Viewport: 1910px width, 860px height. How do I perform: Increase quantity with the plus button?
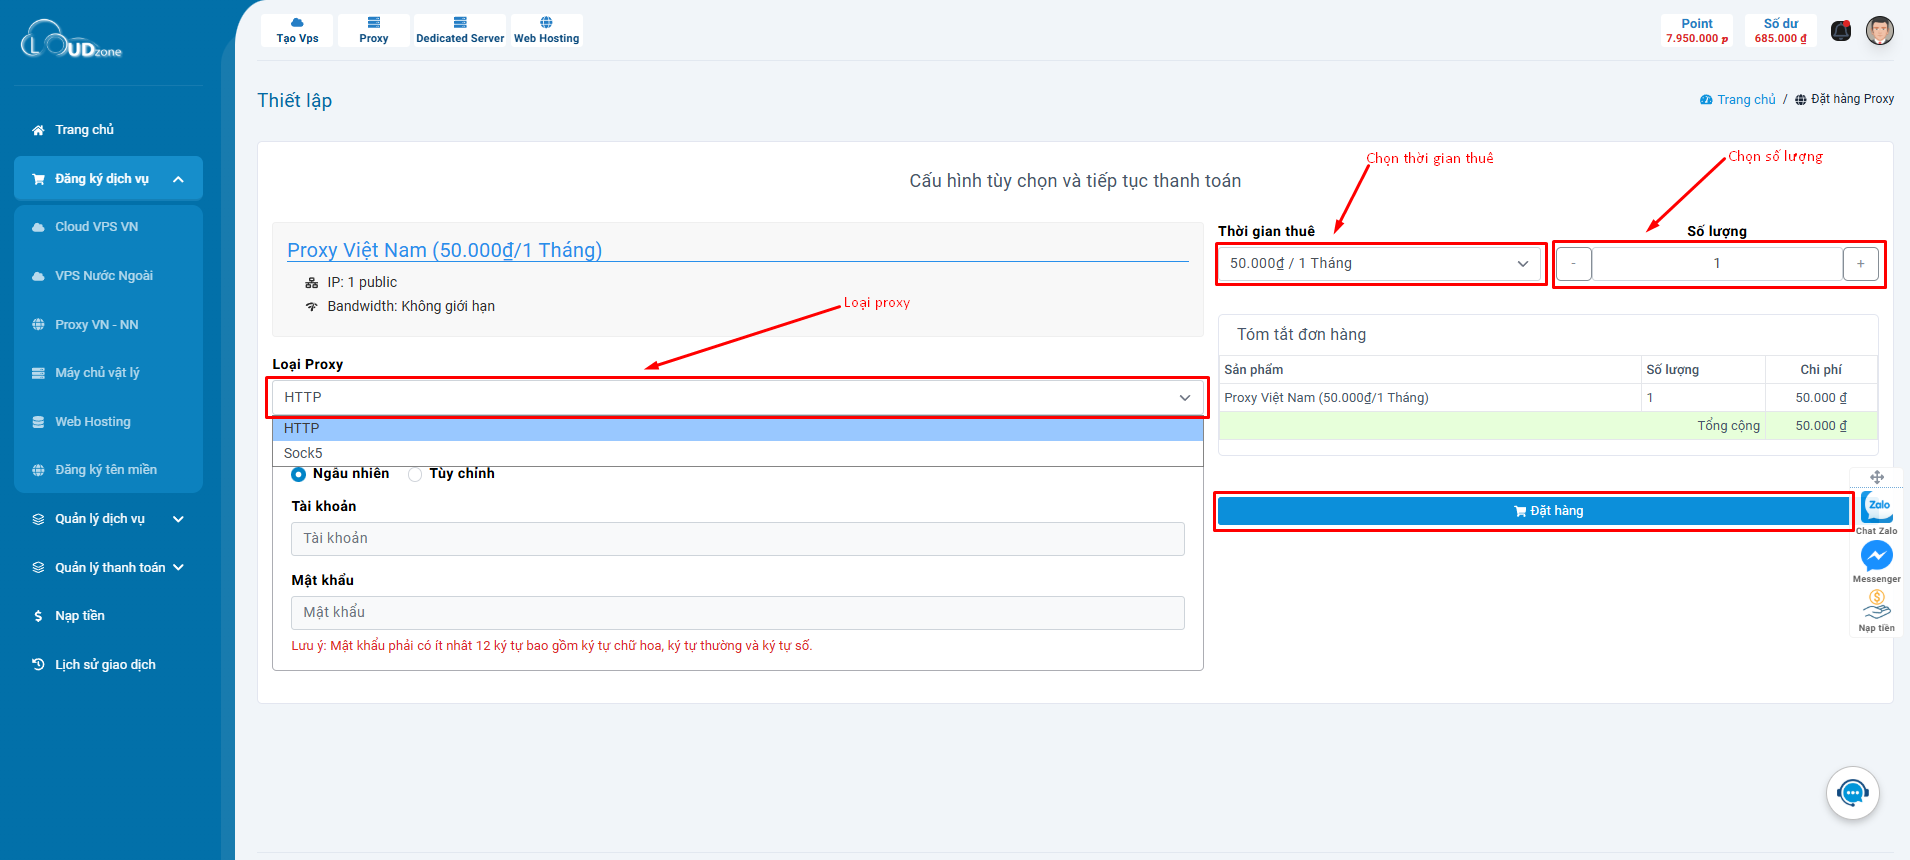tap(1860, 264)
